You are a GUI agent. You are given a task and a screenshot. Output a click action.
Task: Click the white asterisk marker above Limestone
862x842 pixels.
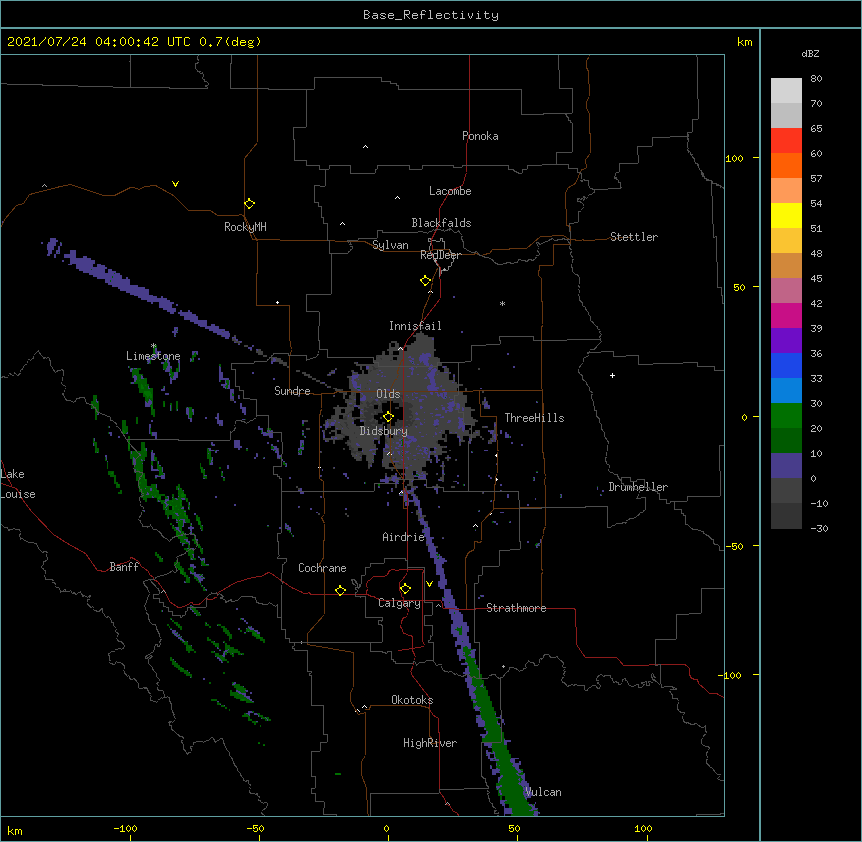pyautogui.click(x=154, y=346)
